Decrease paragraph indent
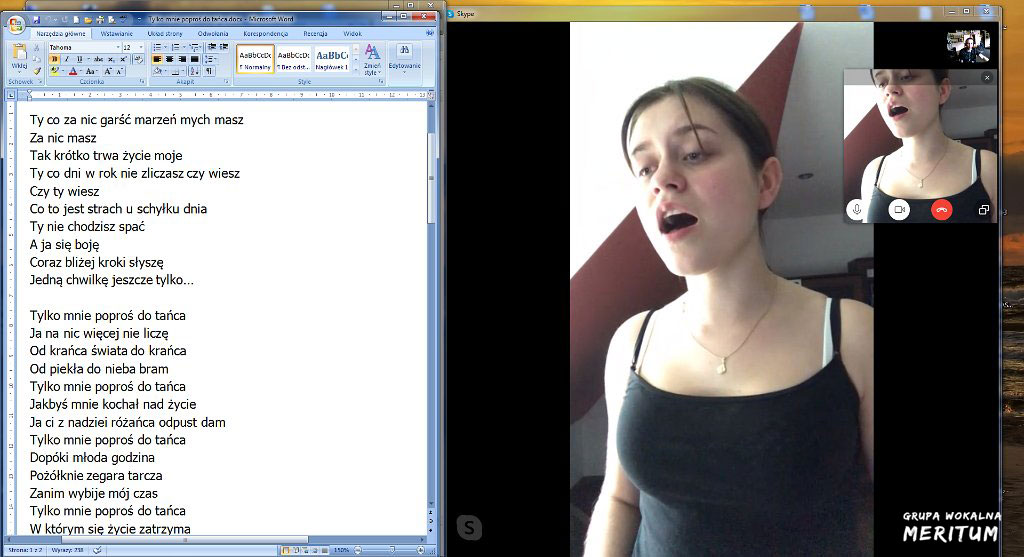 pos(212,47)
